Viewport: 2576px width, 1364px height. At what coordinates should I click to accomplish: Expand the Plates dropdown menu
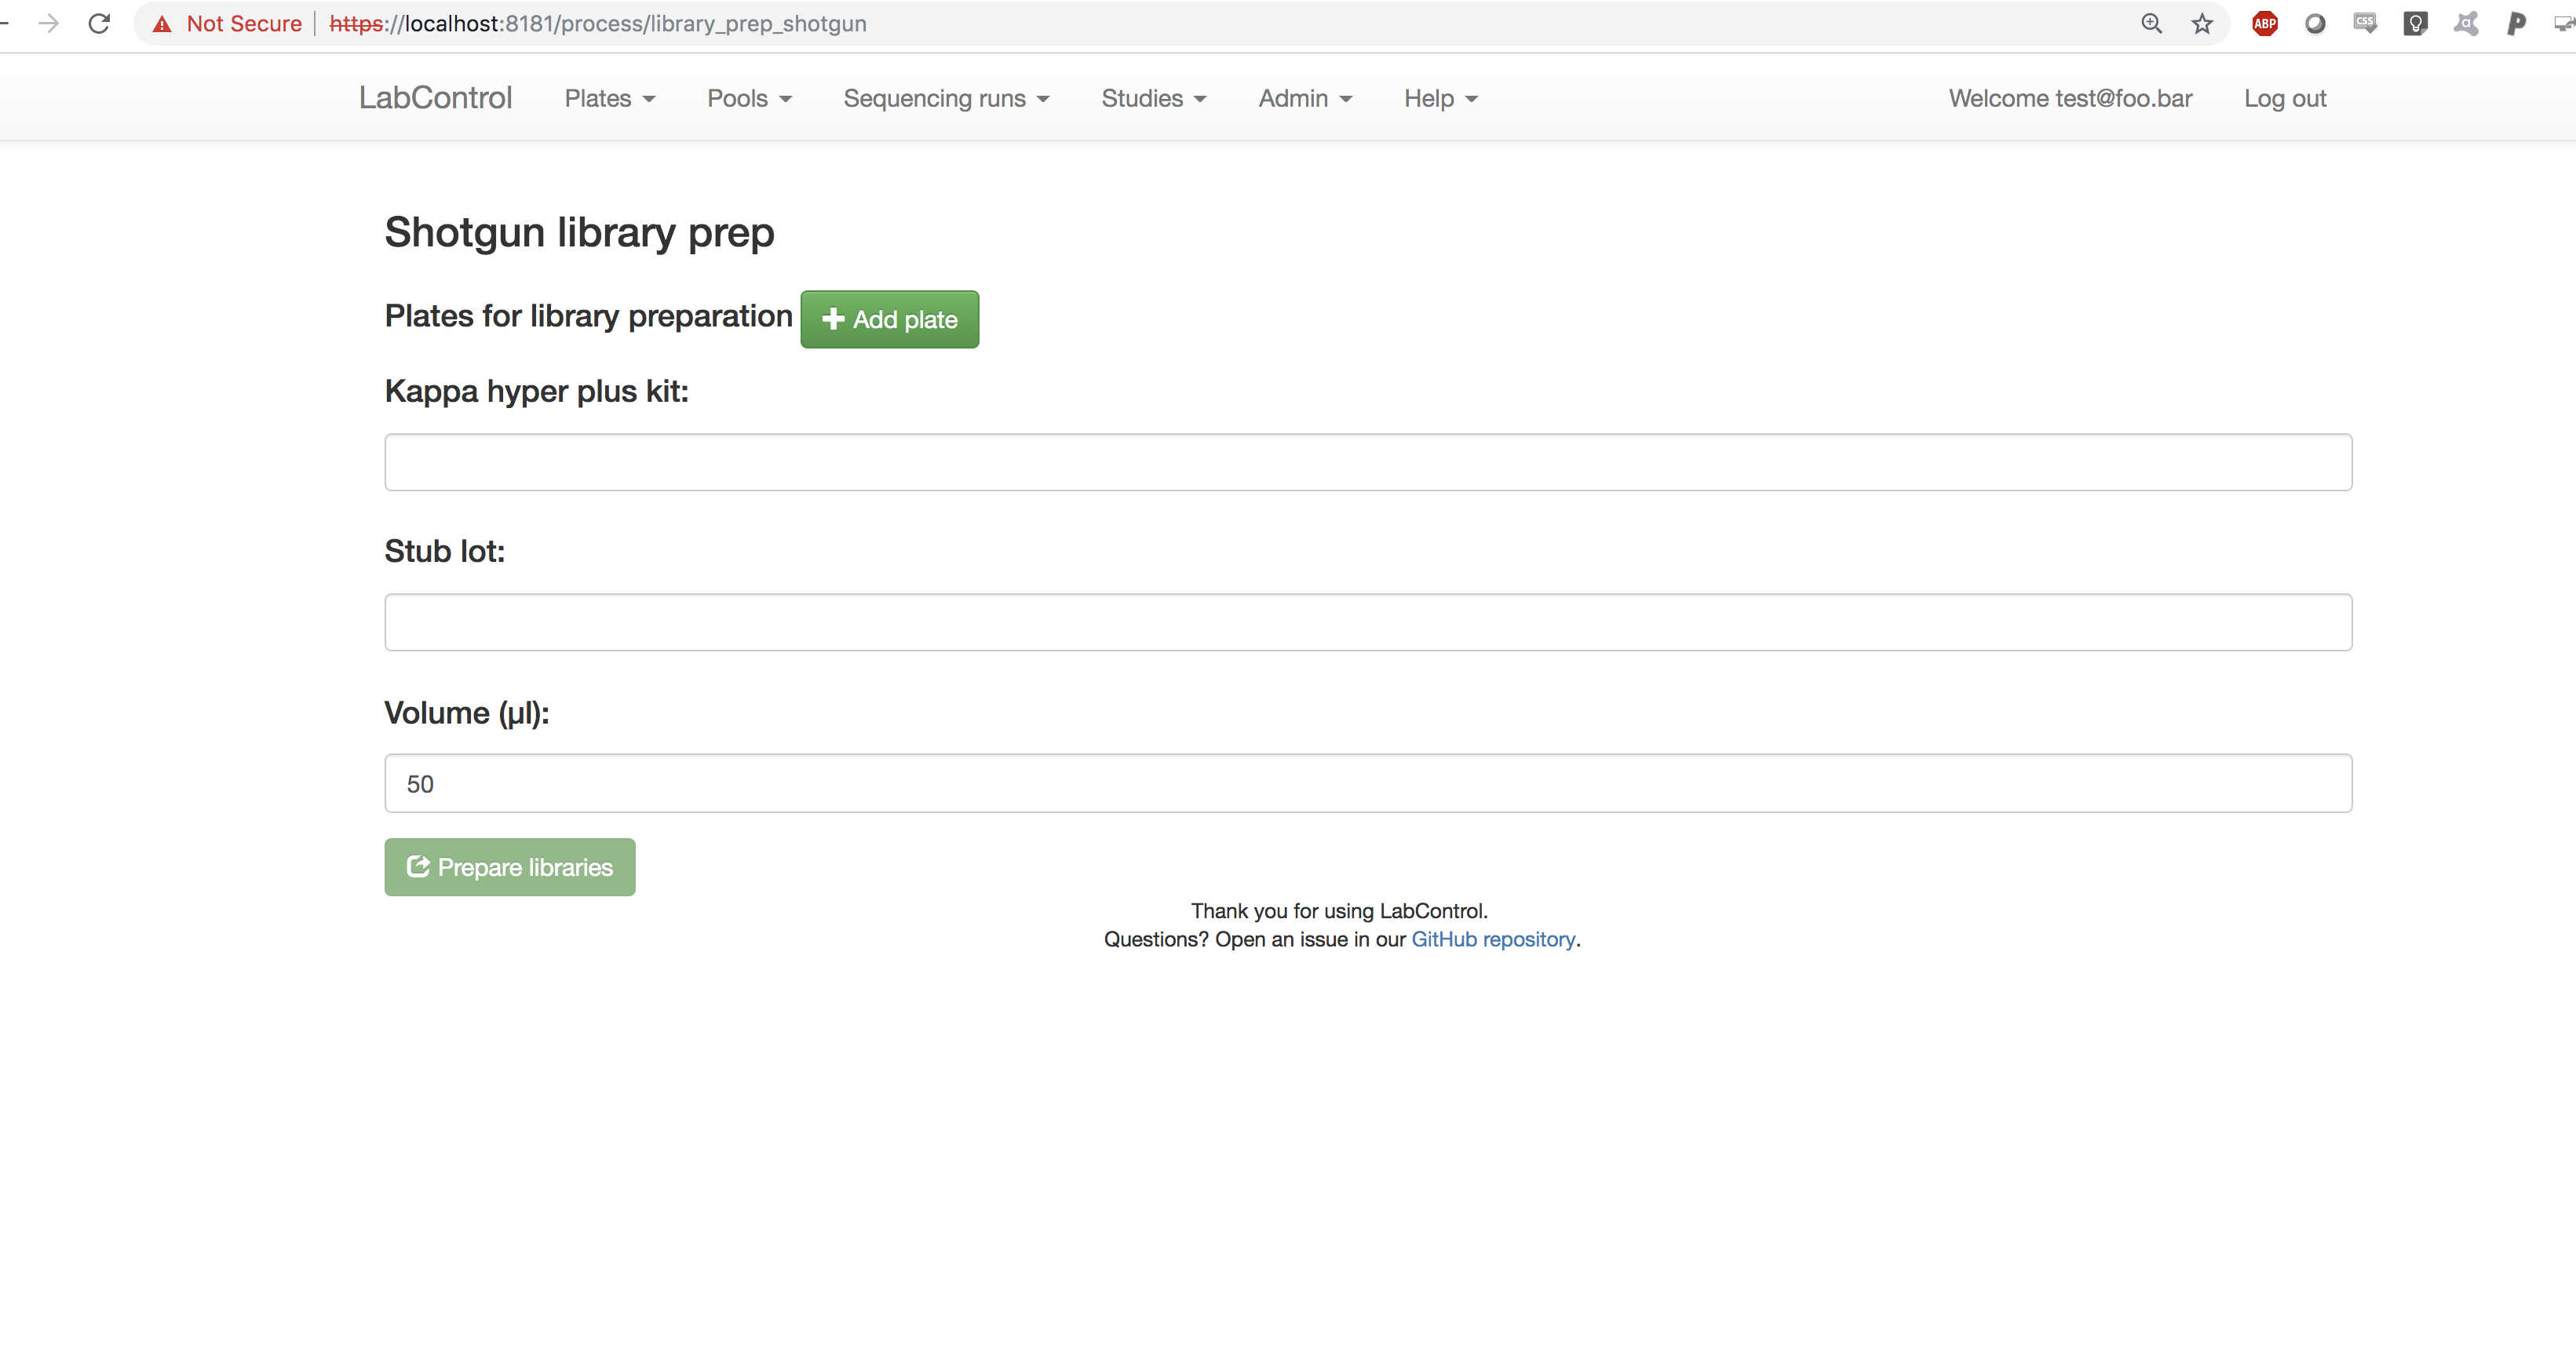[609, 98]
